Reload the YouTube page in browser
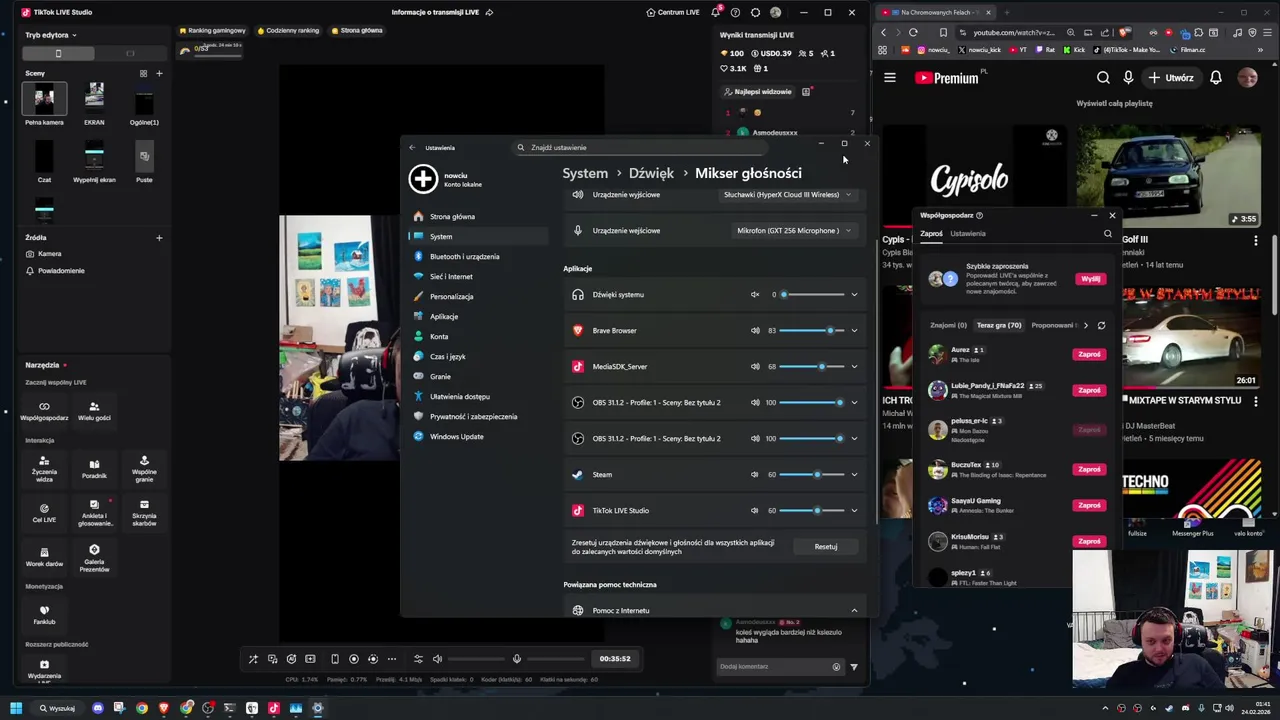The width and height of the screenshot is (1280, 720). click(913, 32)
